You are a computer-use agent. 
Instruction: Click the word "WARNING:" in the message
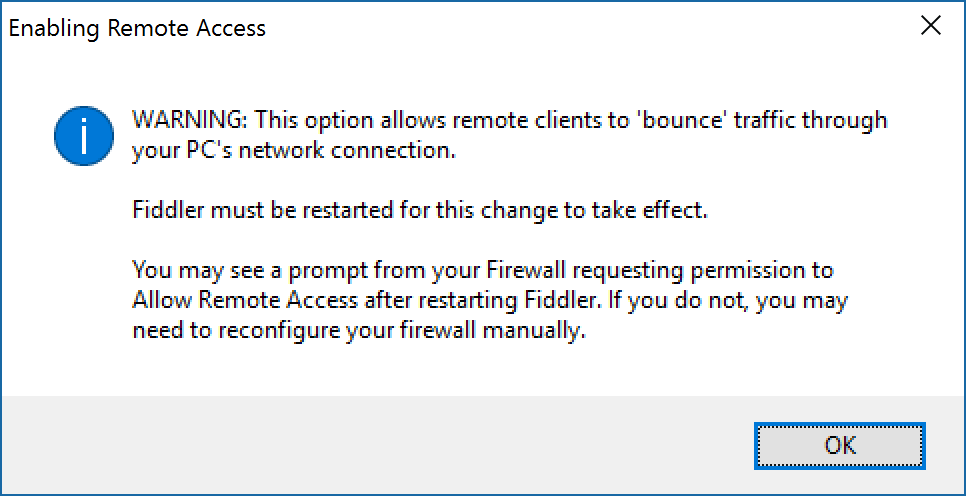pyautogui.click(x=190, y=120)
